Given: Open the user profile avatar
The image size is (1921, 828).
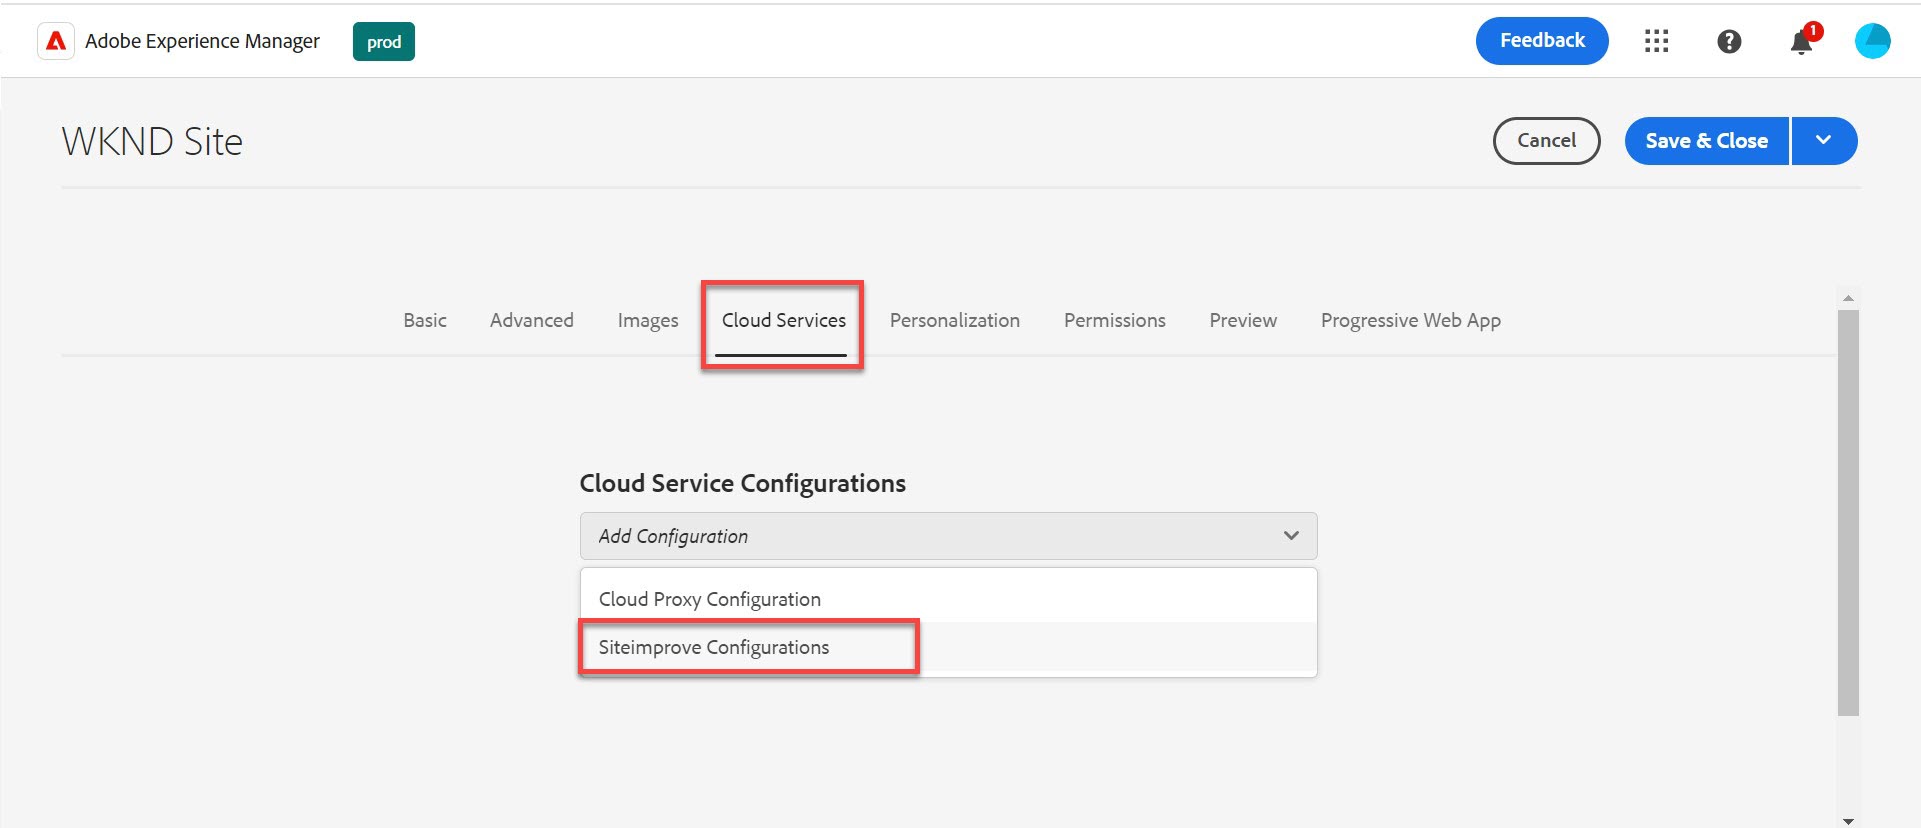Looking at the screenshot, I should [x=1873, y=41].
